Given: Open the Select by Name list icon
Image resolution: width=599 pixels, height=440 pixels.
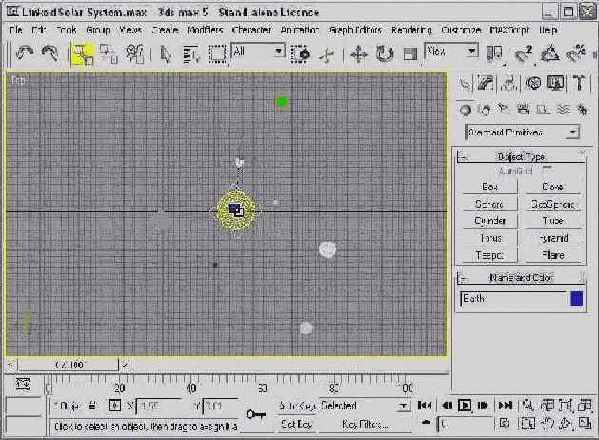Looking at the screenshot, I should pos(191,54).
